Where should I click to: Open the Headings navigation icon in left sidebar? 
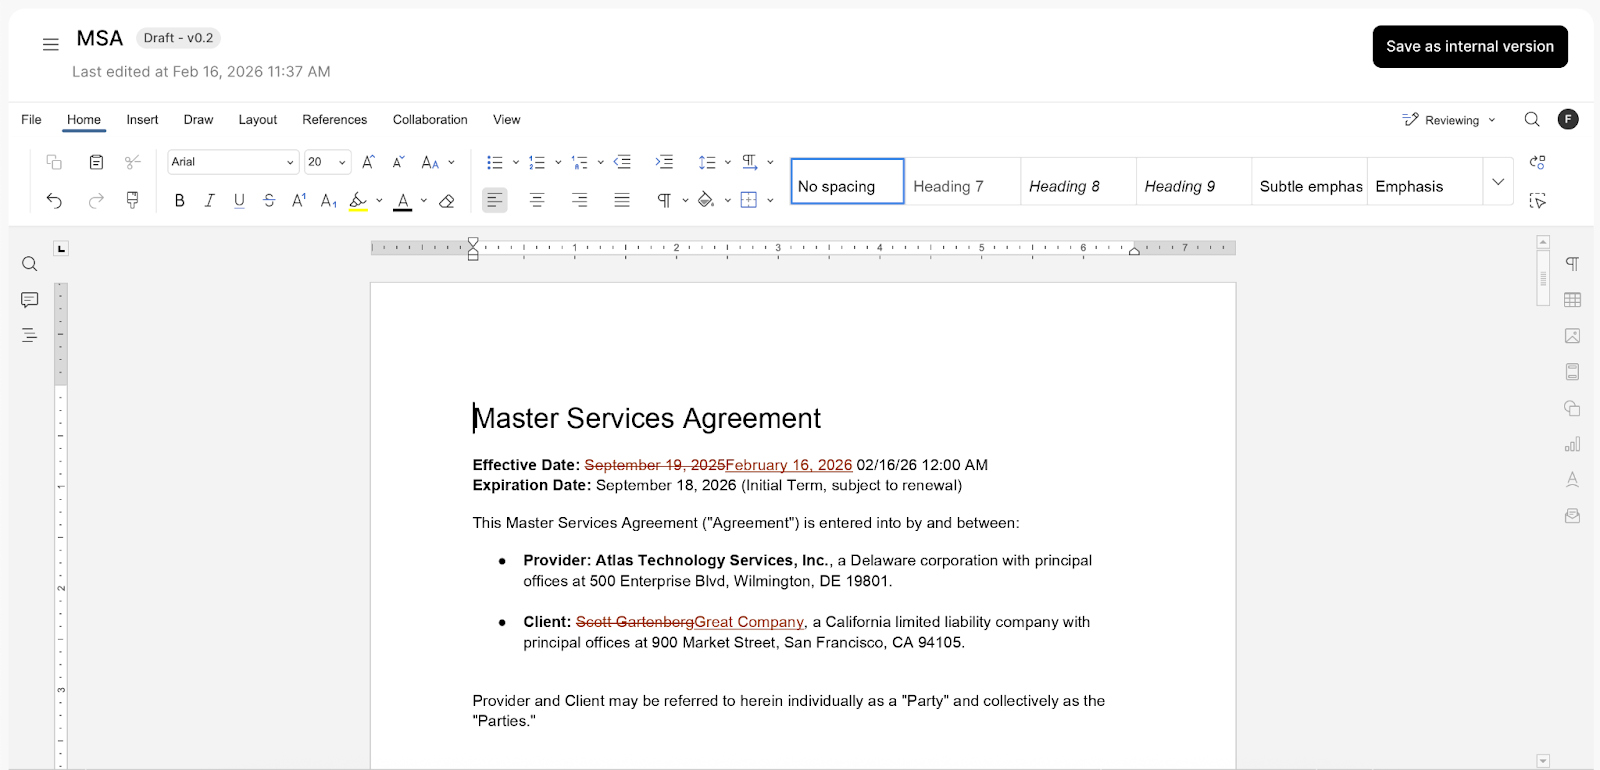tap(30, 336)
